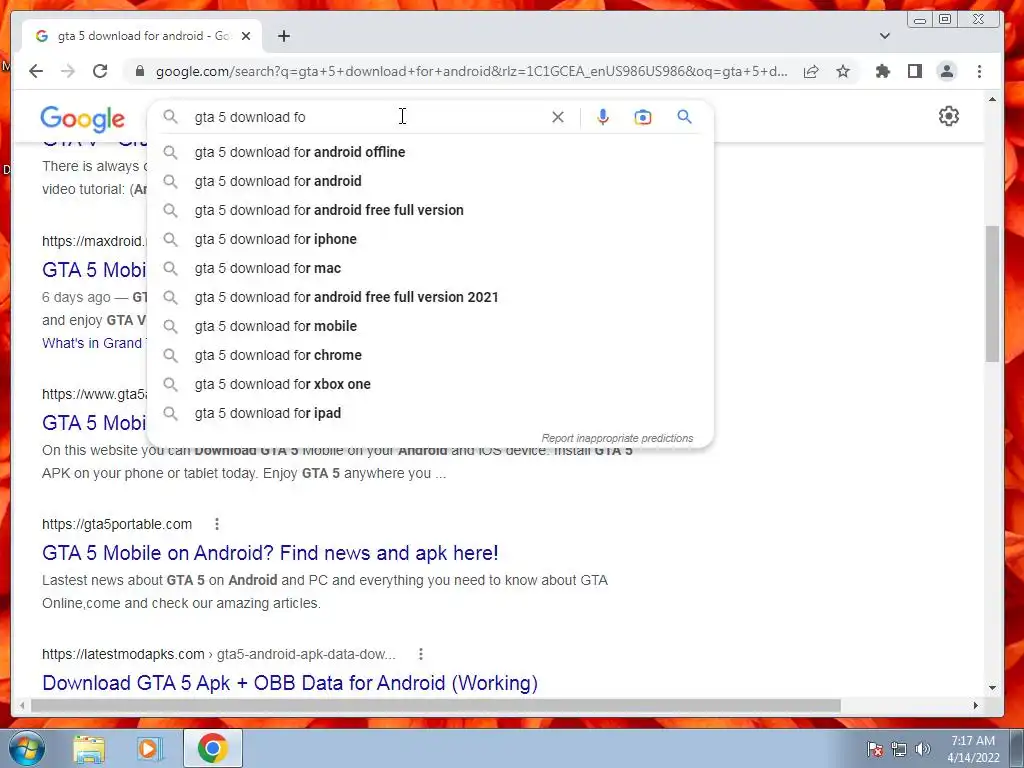Open 'GTA 5 Mobile on Android? Find news' result
Screen dimensions: 1024x768
(x=270, y=553)
